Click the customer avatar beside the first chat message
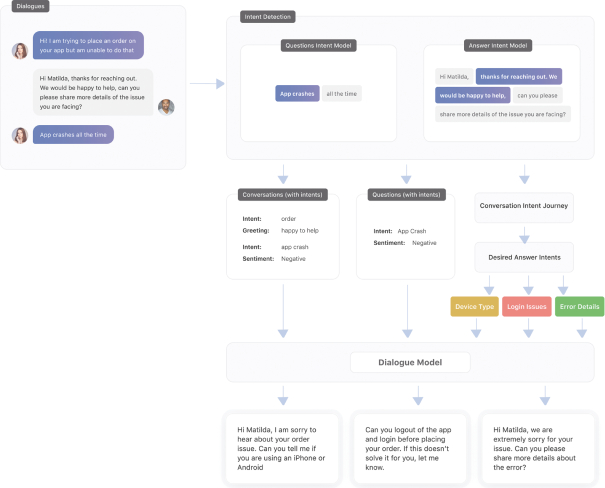This screenshot has height=488, width=605. [19, 50]
